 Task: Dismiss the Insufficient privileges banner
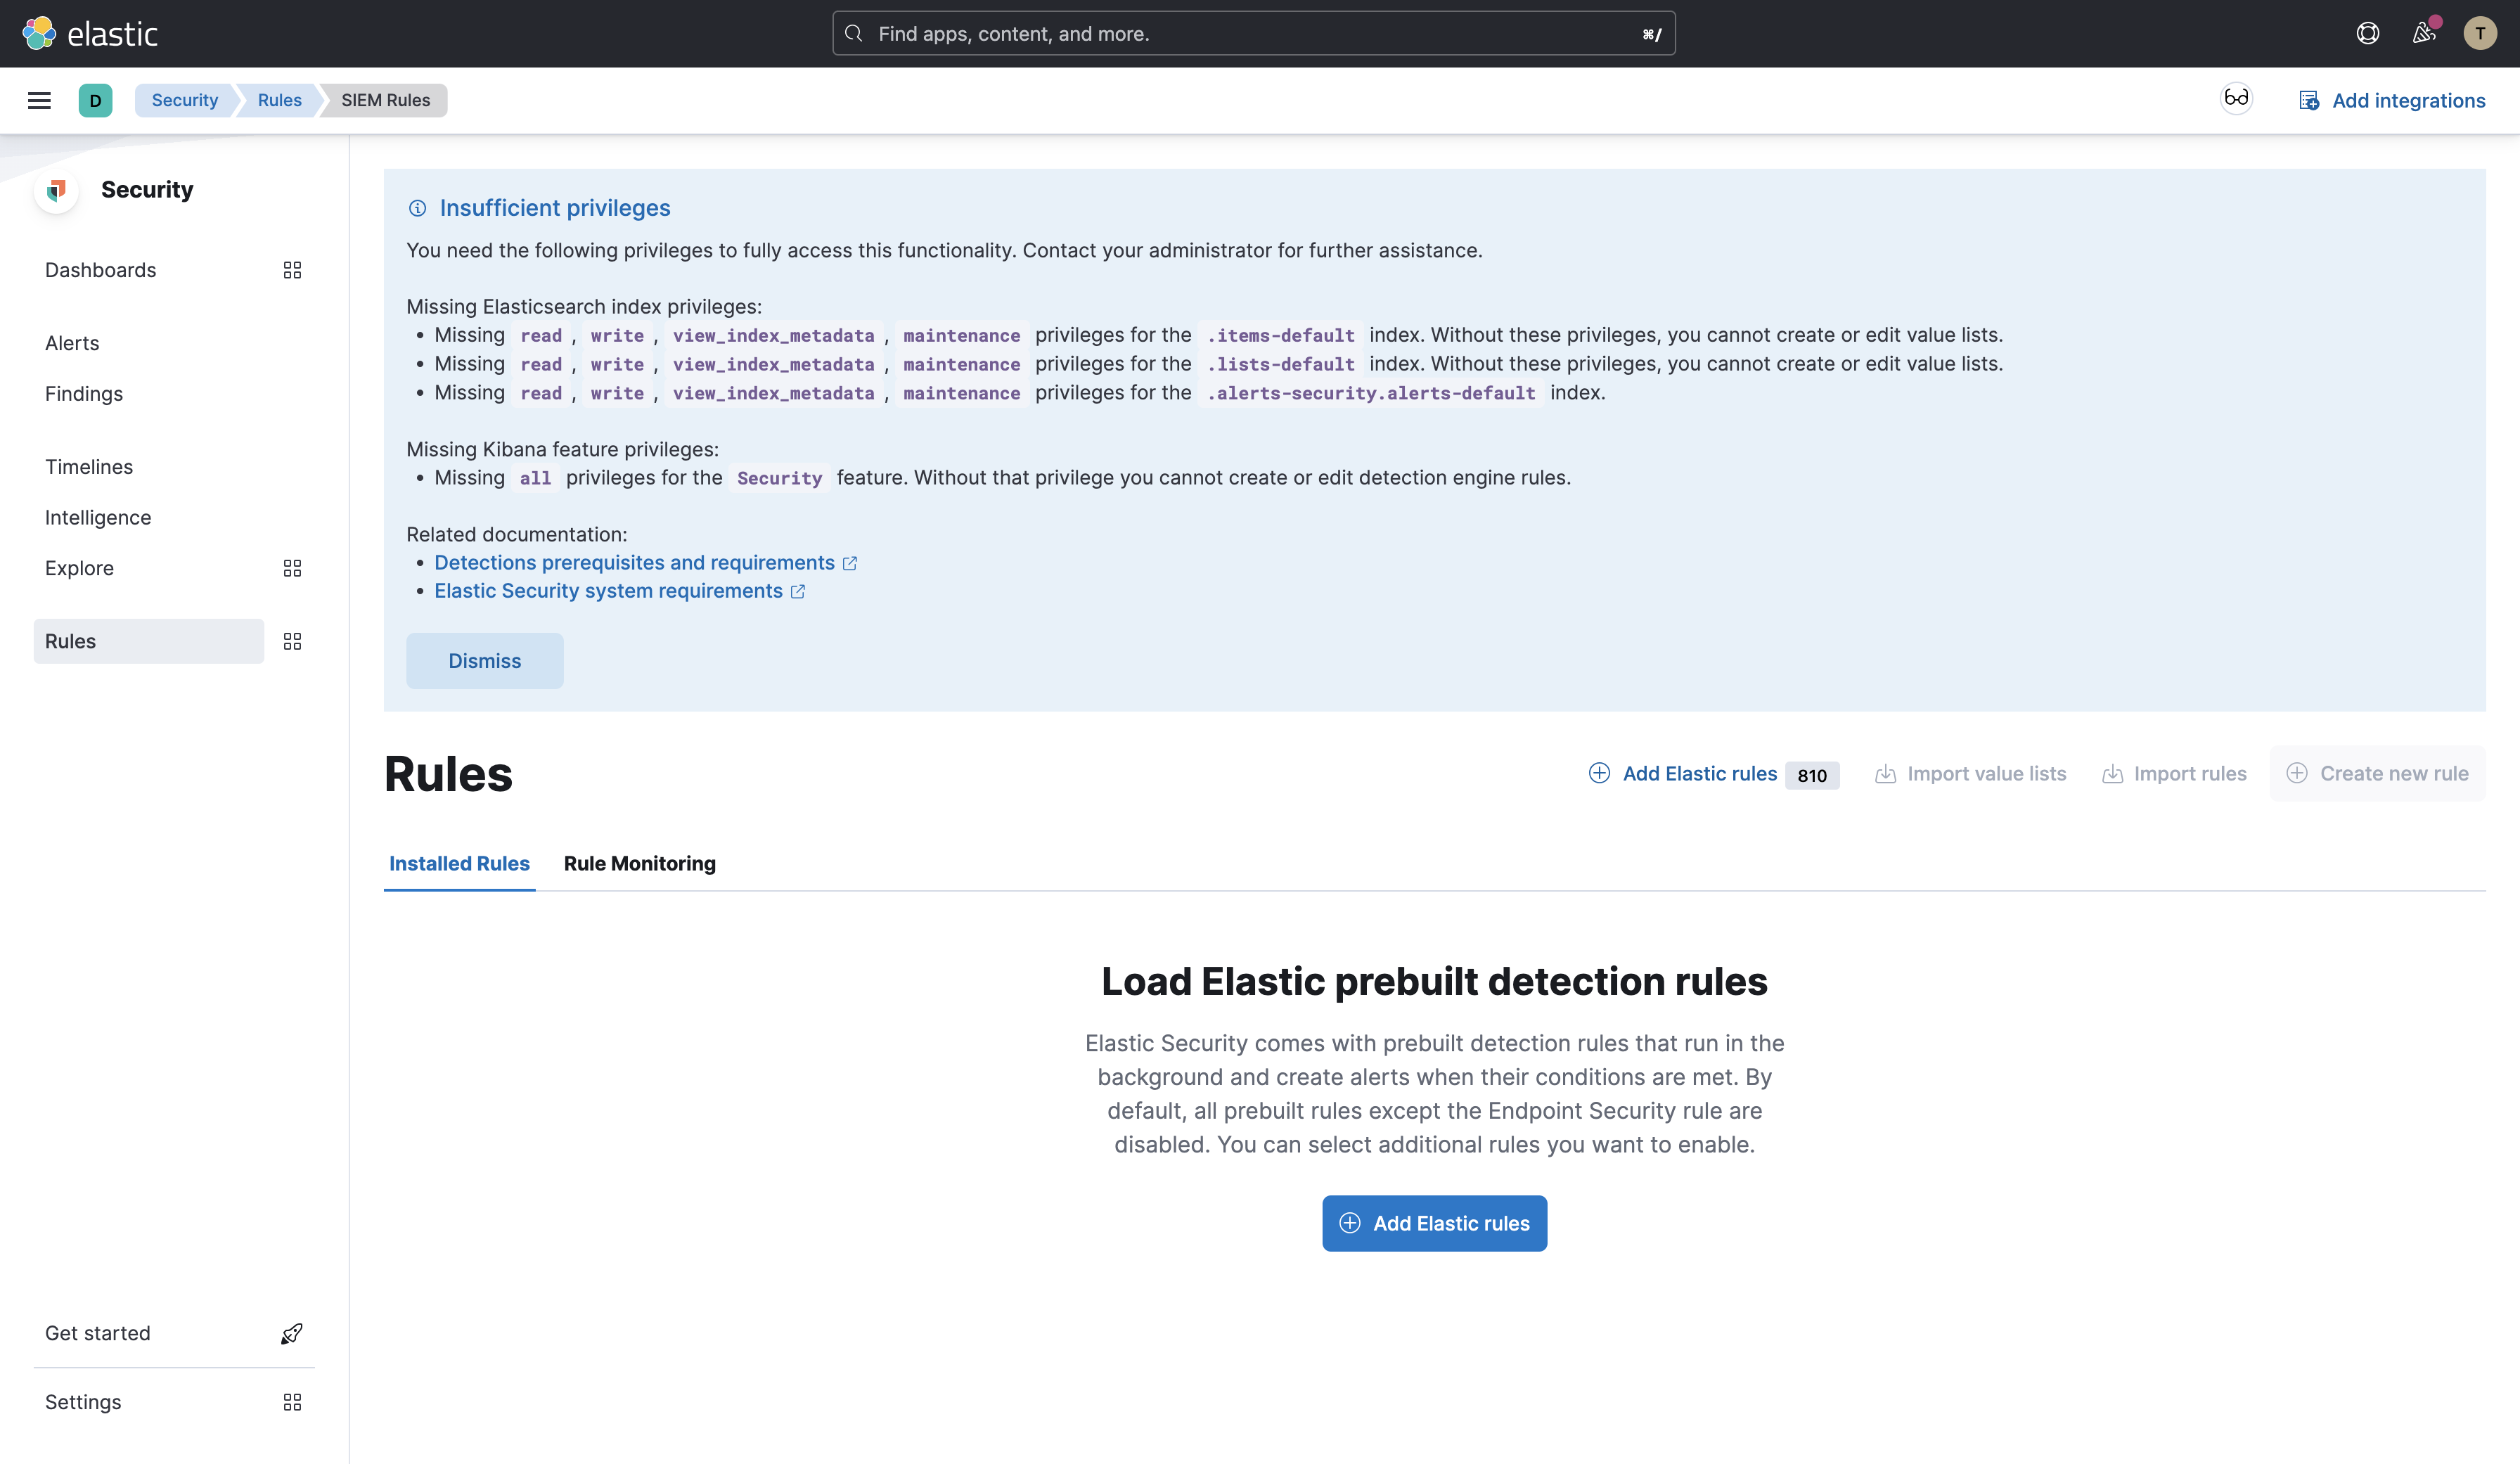tap(484, 661)
